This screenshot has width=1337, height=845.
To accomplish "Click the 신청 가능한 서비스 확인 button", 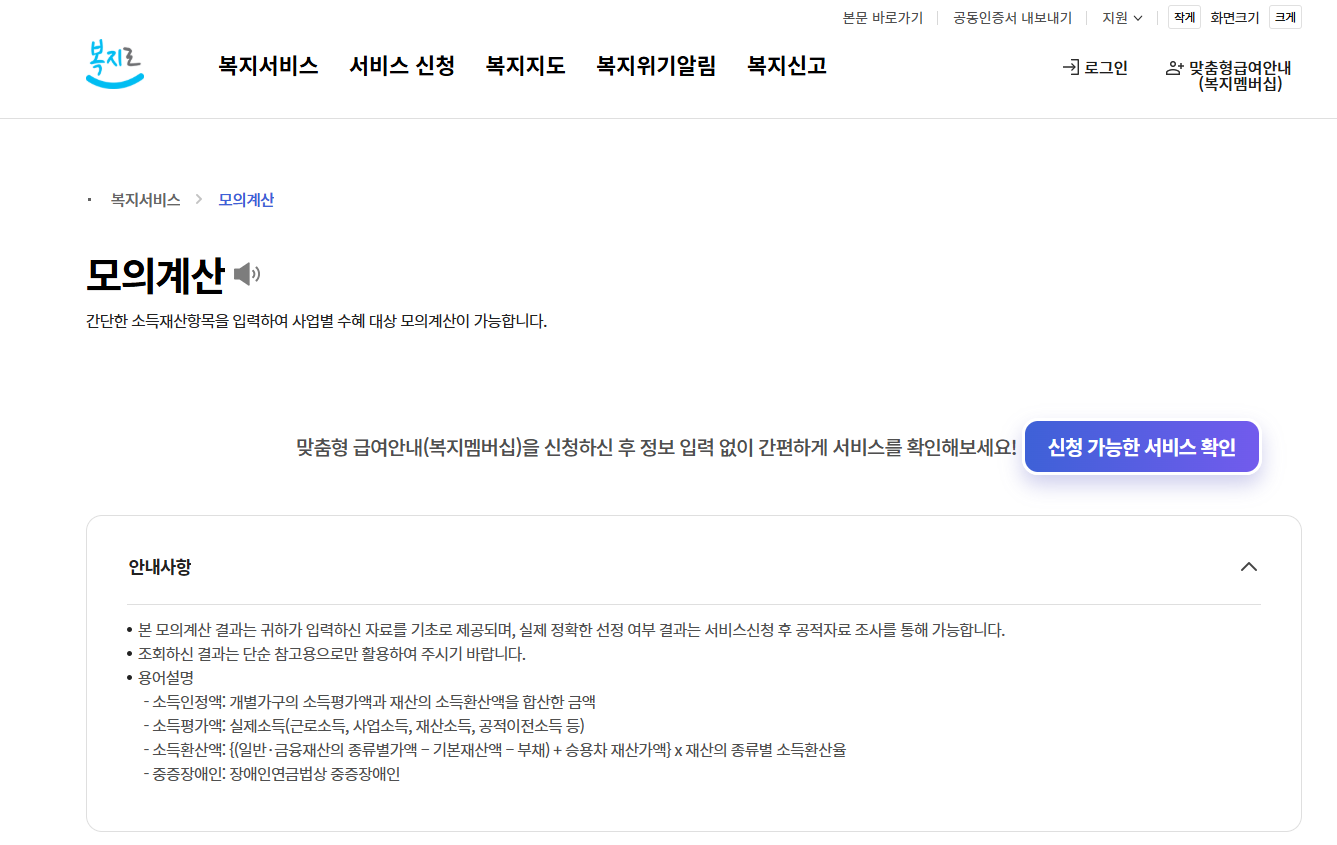I will click(x=1141, y=447).
